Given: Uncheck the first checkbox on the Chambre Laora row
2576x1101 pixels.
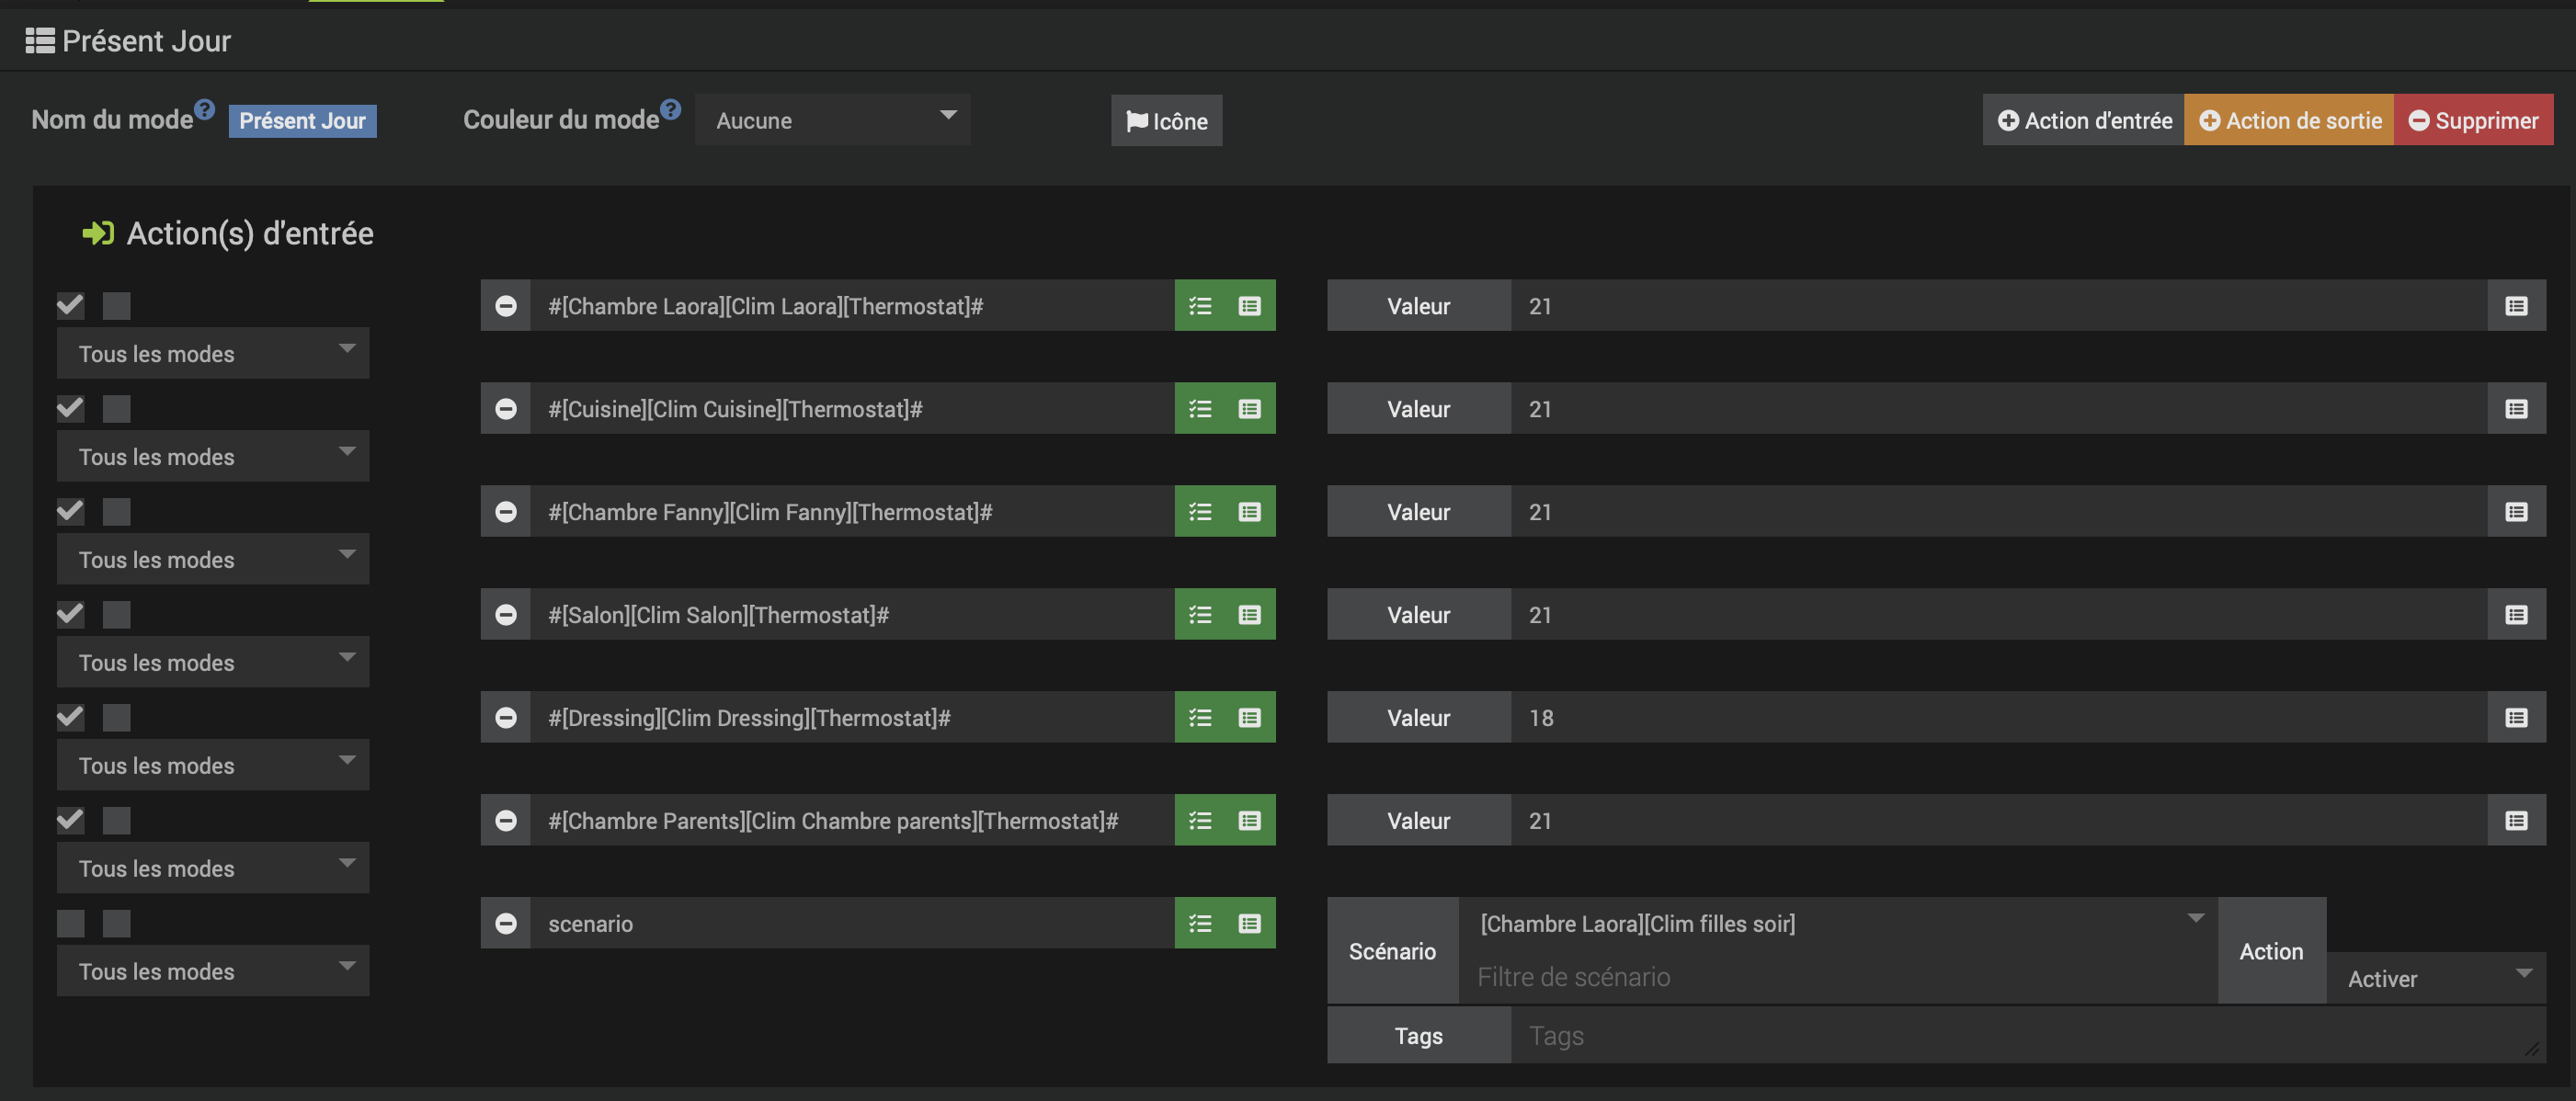Looking at the screenshot, I should 71,305.
